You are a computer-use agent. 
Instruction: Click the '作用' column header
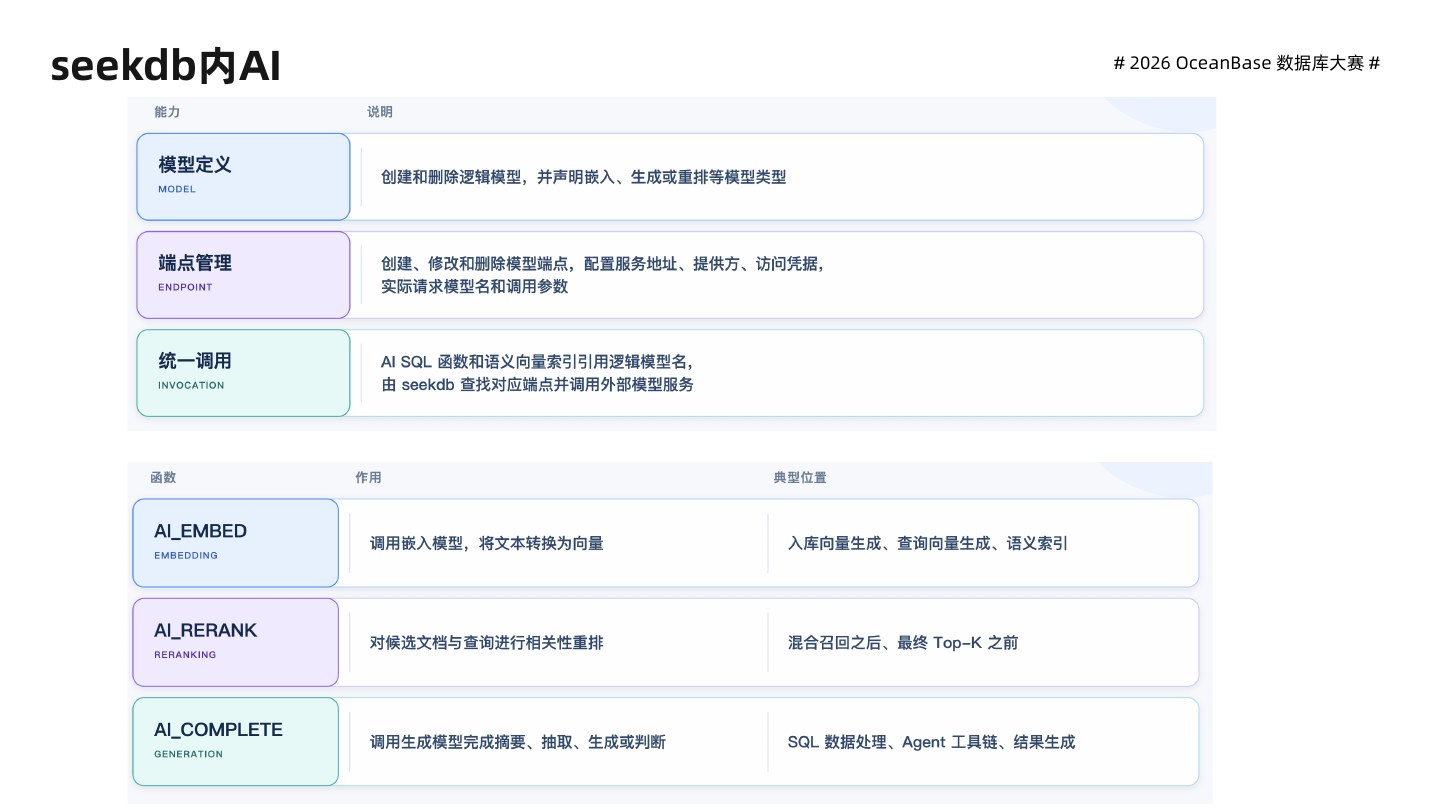(x=368, y=478)
